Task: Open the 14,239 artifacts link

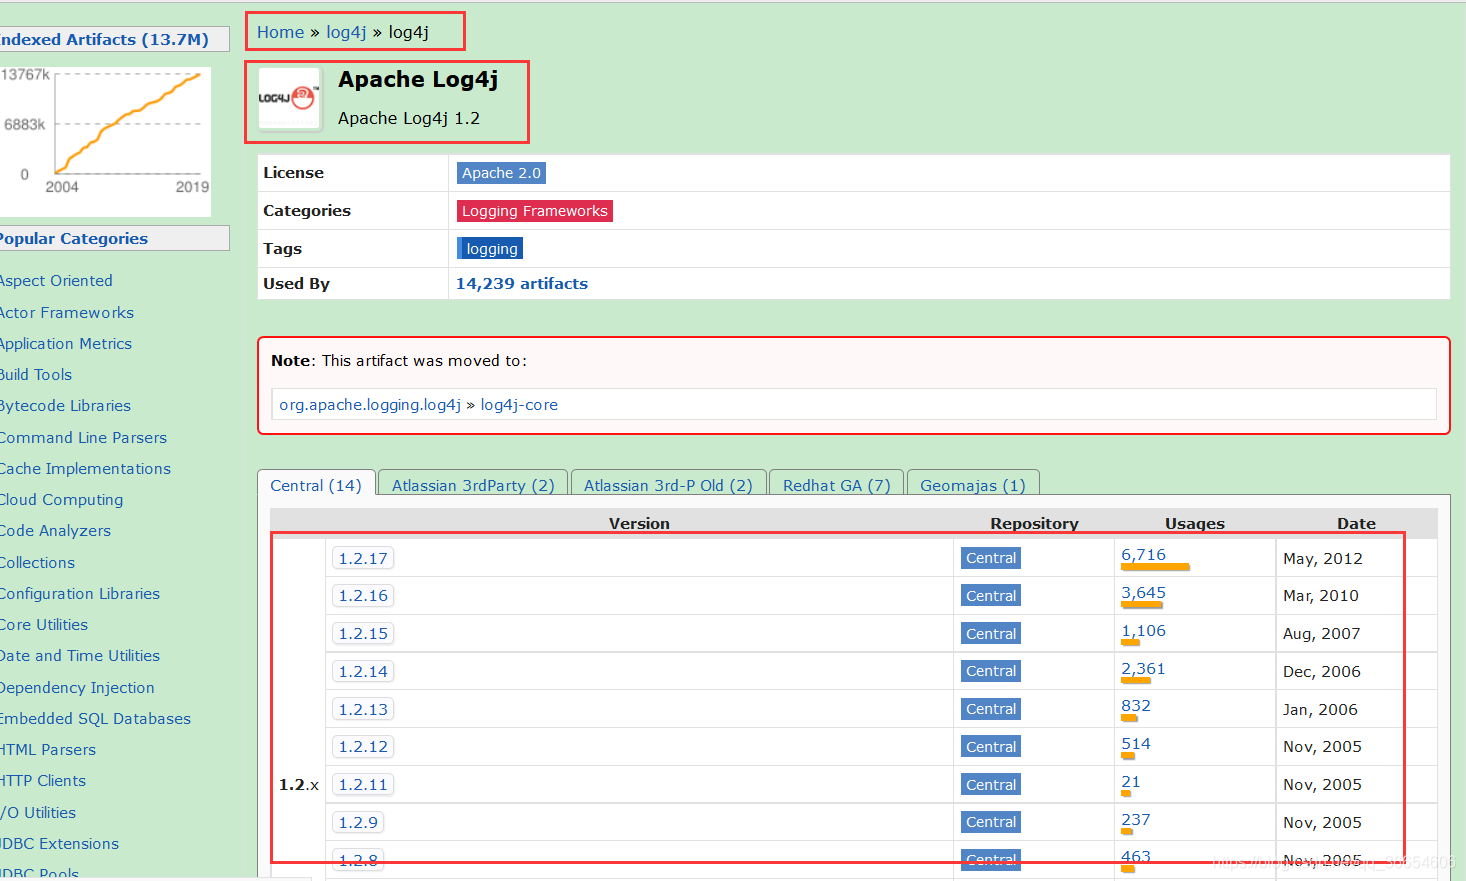Action: pyautogui.click(x=522, y=284)
